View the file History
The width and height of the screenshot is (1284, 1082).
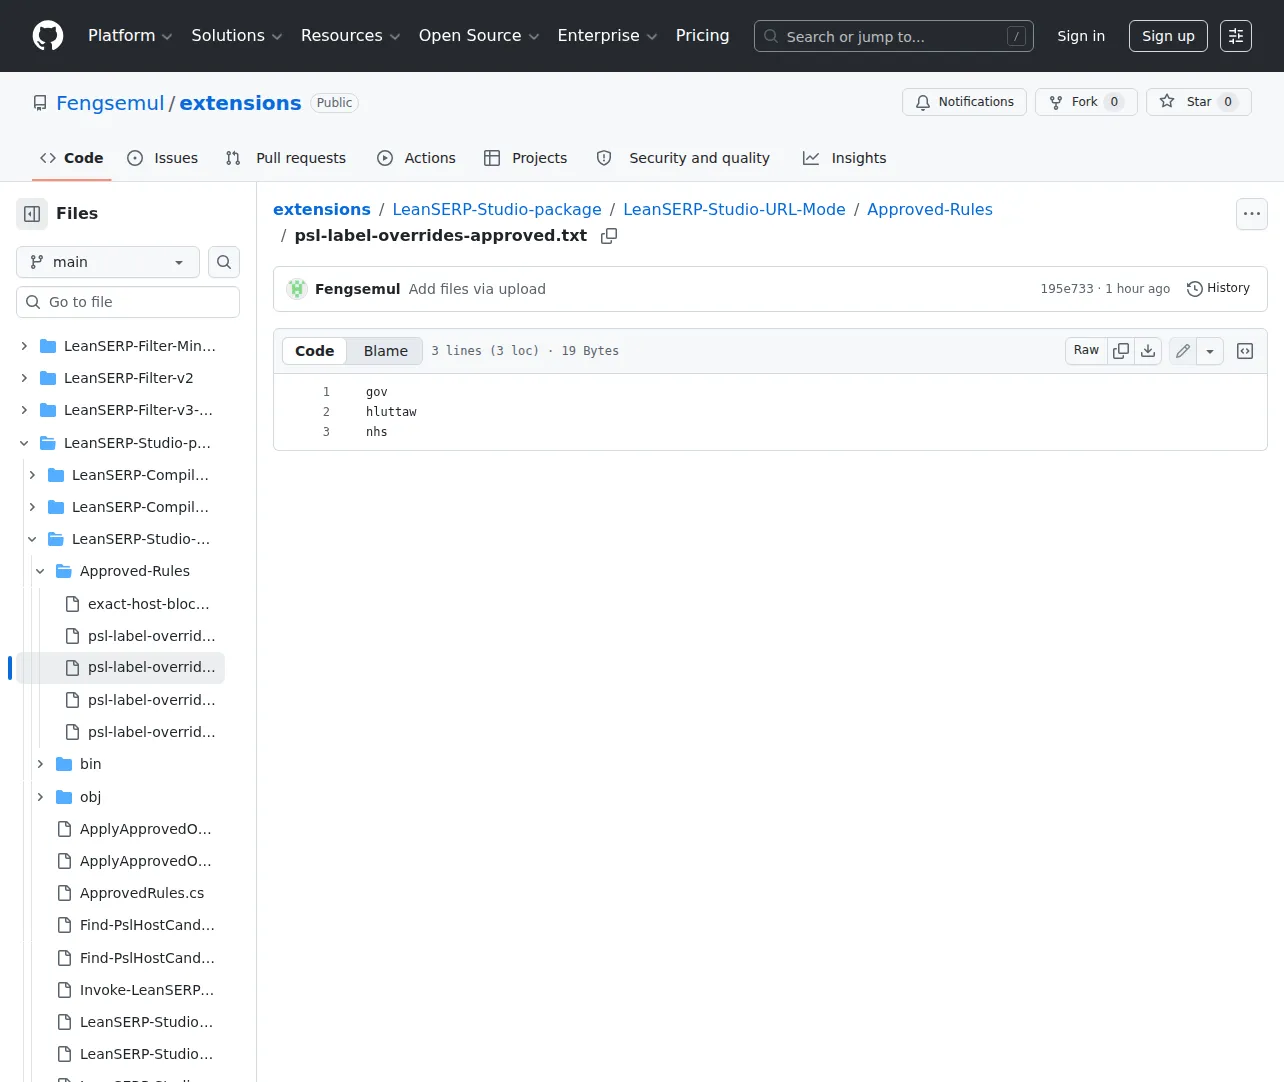pos(1219,289)
